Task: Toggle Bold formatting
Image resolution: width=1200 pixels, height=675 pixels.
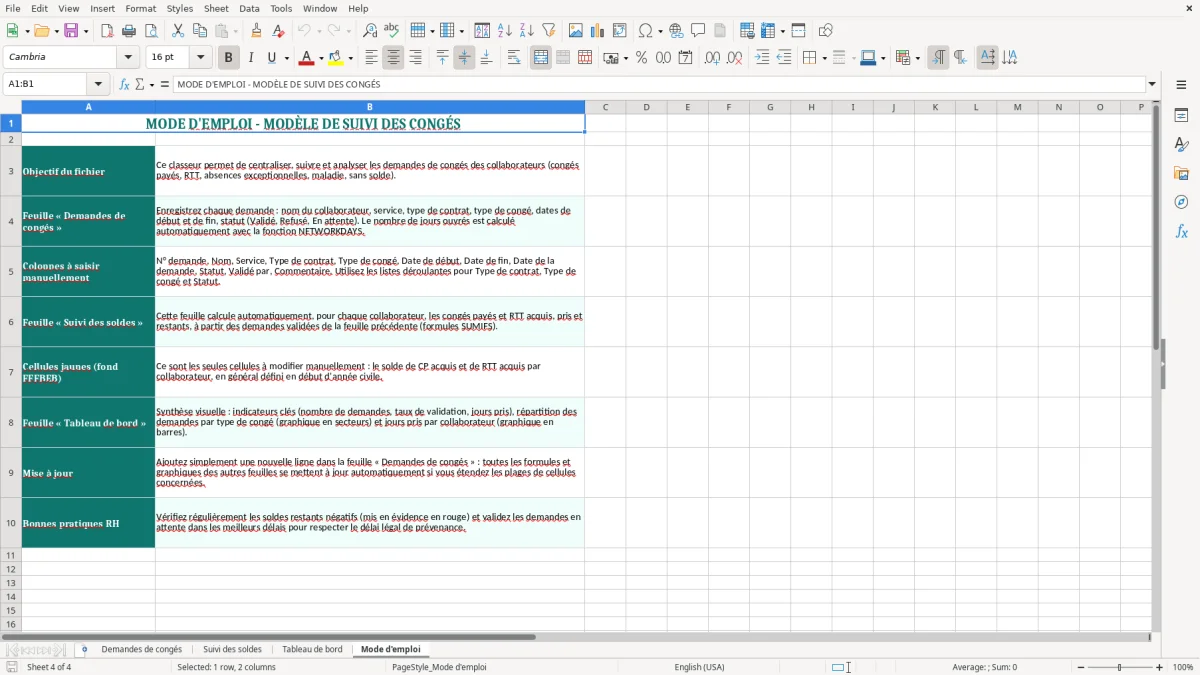Action: [x=228, y=58]
